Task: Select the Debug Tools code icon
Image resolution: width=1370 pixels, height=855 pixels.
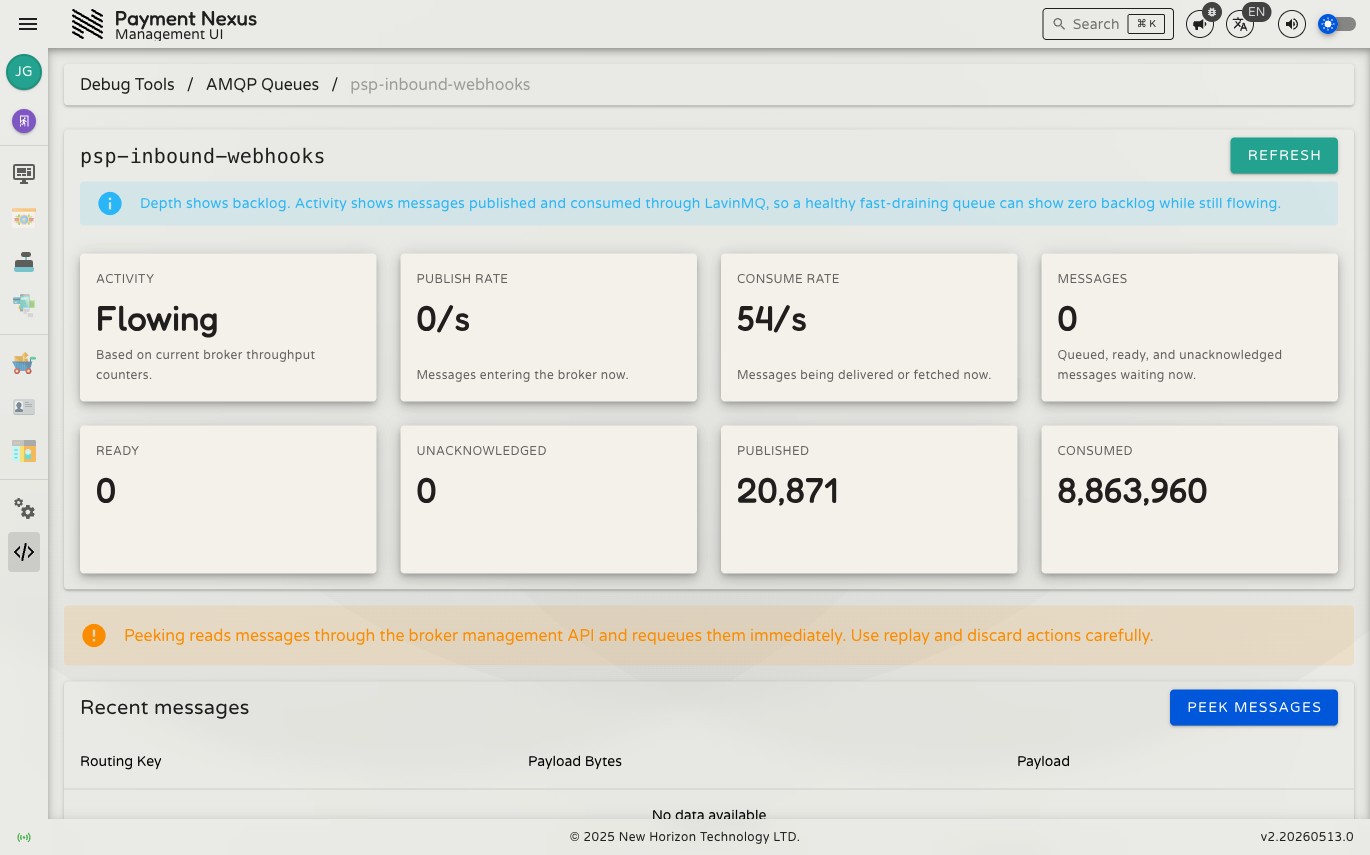Action: click(x=24, y=552)
